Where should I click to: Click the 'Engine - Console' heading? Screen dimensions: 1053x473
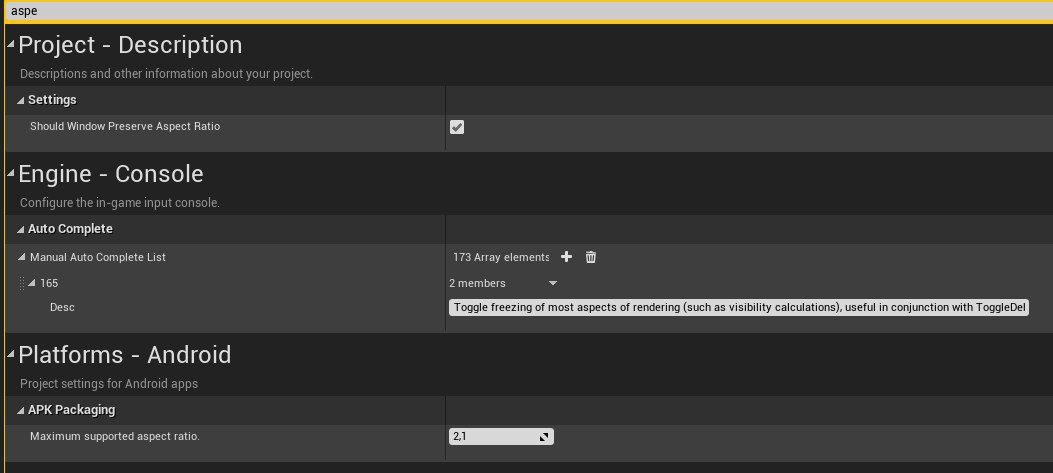pyautogui.click(x=111, y=173)
